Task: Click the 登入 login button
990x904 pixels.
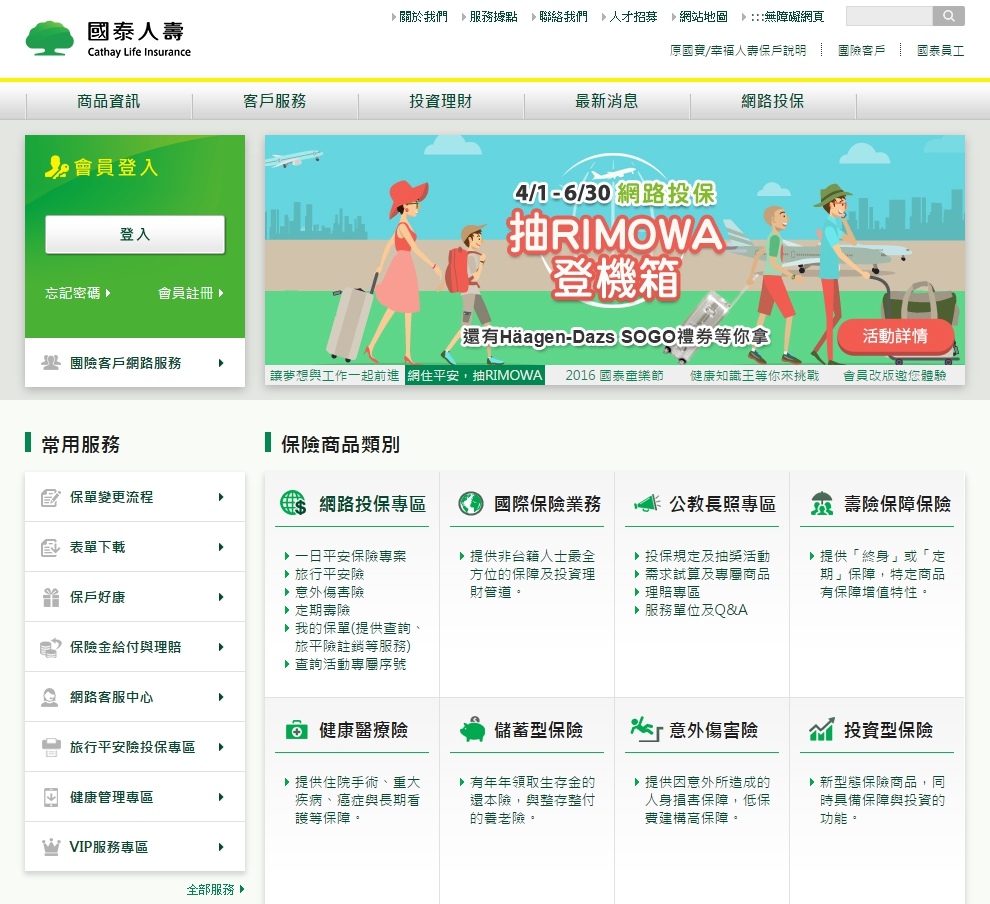Action: click(x=135, y=235)
